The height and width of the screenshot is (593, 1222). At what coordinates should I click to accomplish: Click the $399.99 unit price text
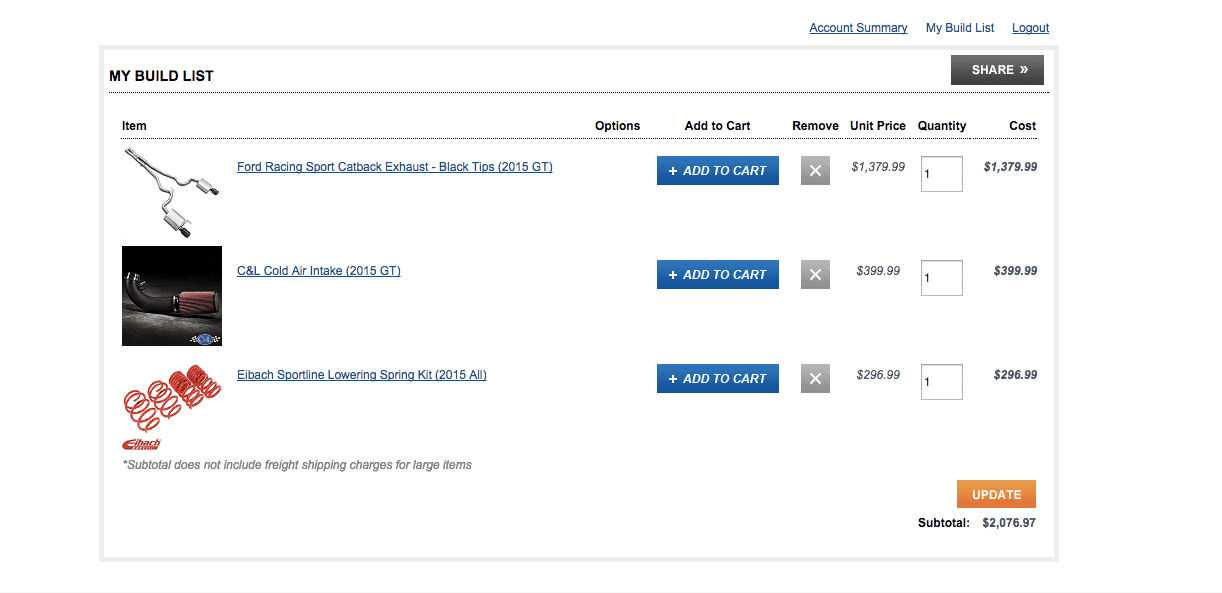click(x=878, y=271)
